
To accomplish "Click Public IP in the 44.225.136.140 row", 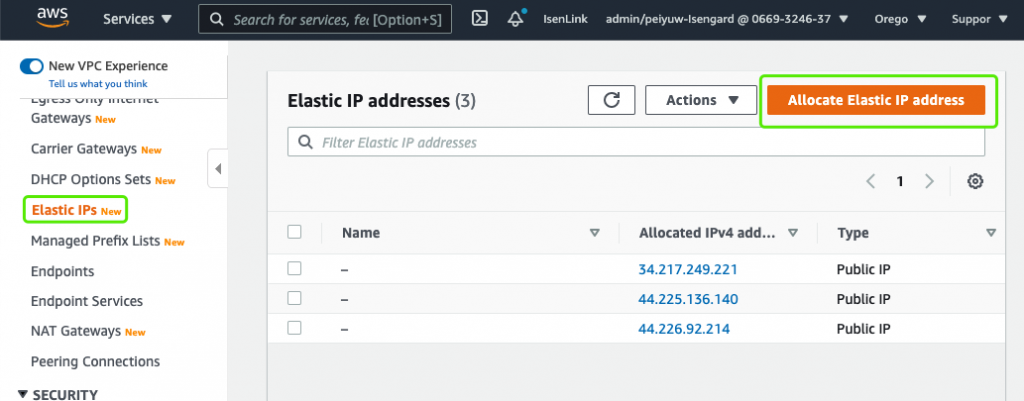I will pyautogui.click(x=863, y=299).
